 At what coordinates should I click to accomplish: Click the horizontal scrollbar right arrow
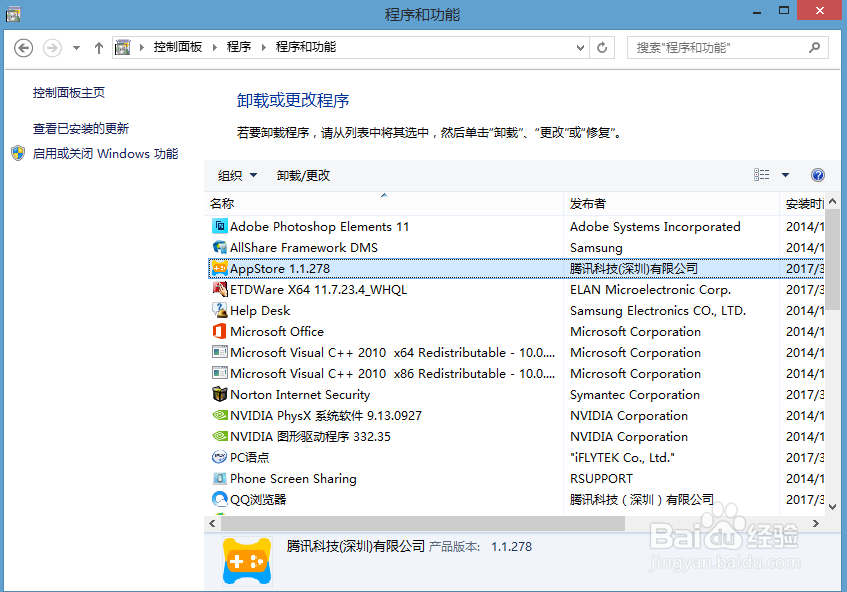click(x=816, y=523)
